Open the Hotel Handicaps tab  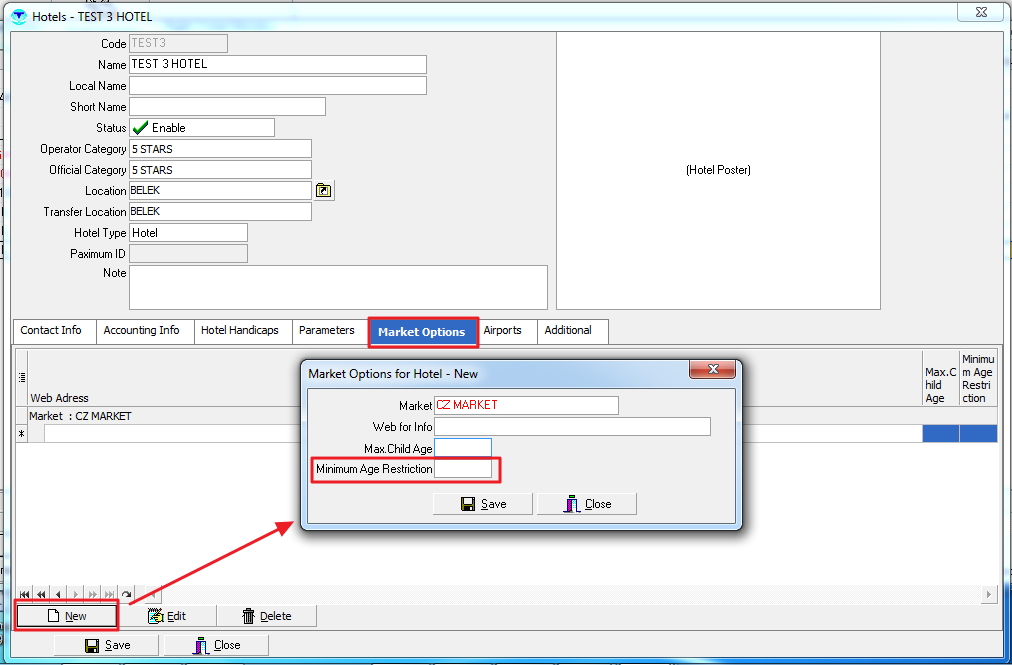(x=240, y=331)
